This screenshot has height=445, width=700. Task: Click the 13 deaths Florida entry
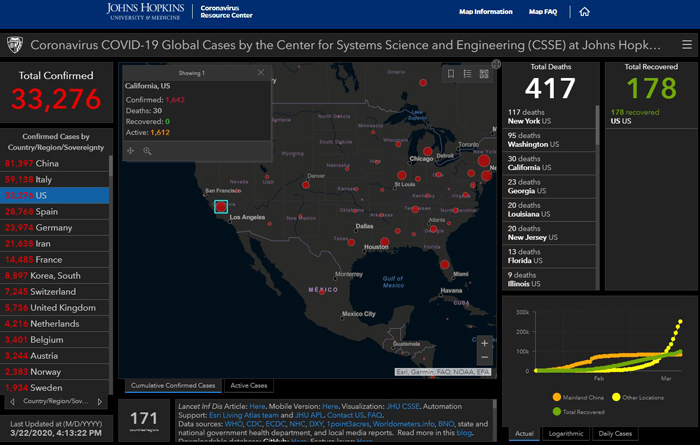(x=549, y=256)
